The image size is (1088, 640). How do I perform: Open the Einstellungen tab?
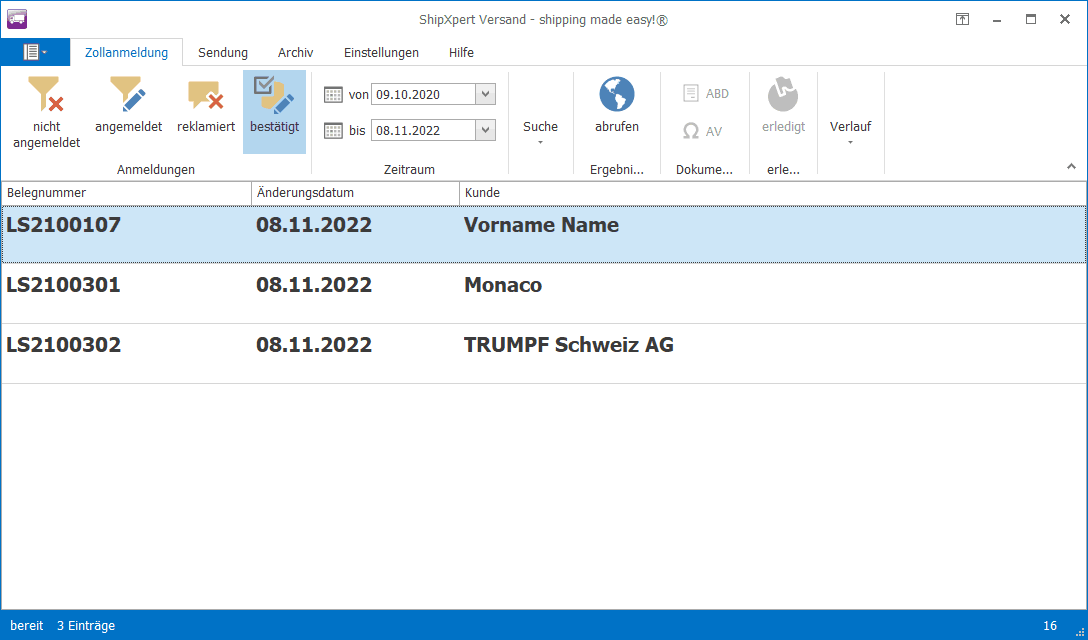click(x=381, y=53)
